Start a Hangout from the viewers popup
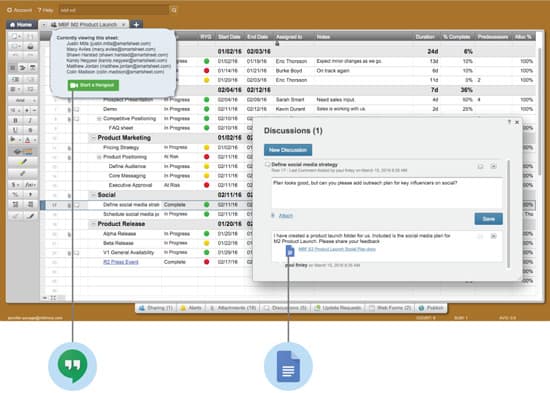 (x=93, y=85)
